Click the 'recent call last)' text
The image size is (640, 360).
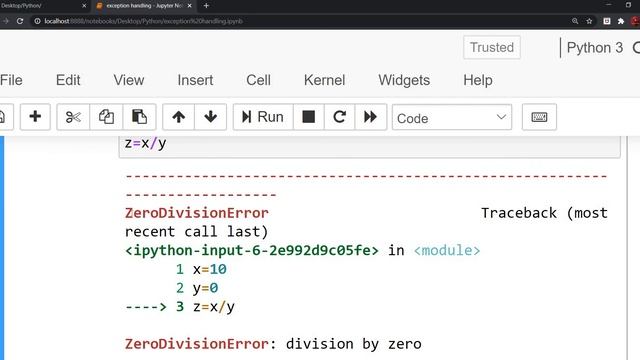[197, 232]
